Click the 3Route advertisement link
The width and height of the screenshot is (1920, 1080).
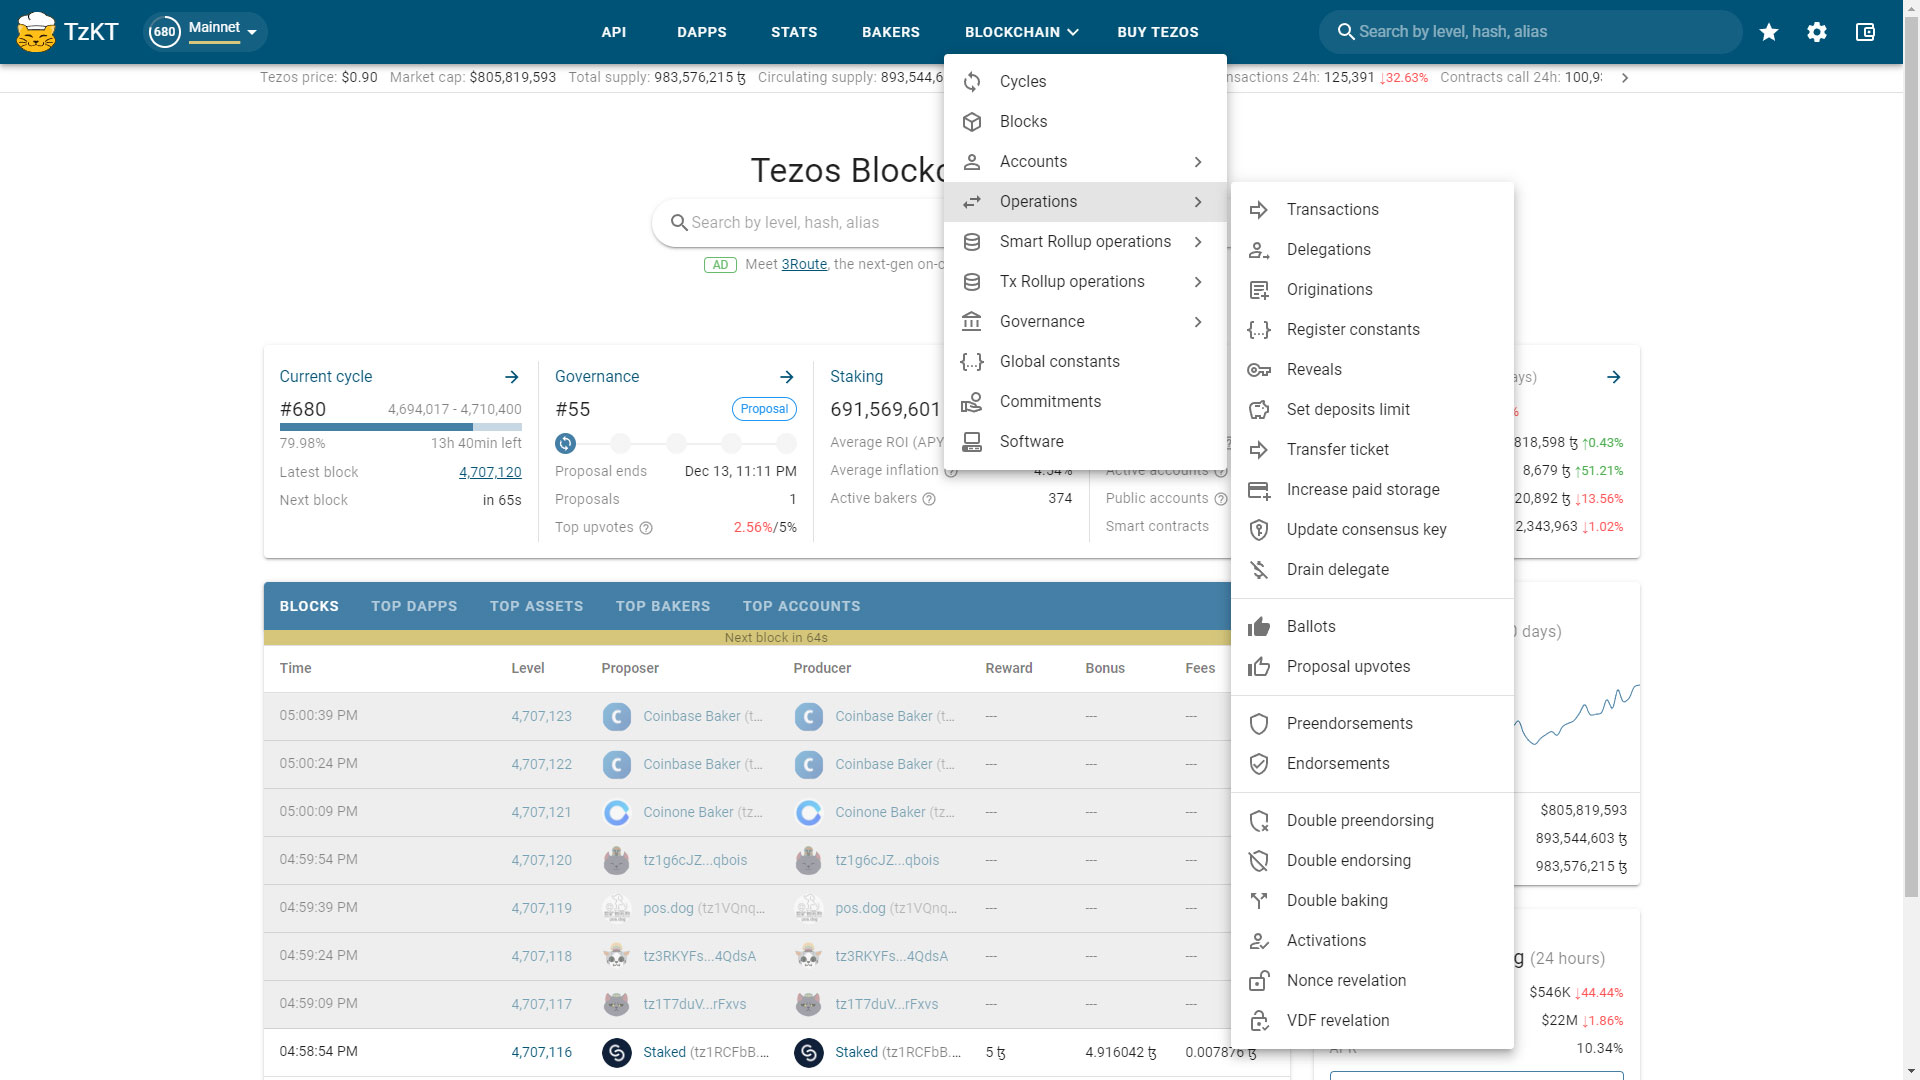pos(804,264)
